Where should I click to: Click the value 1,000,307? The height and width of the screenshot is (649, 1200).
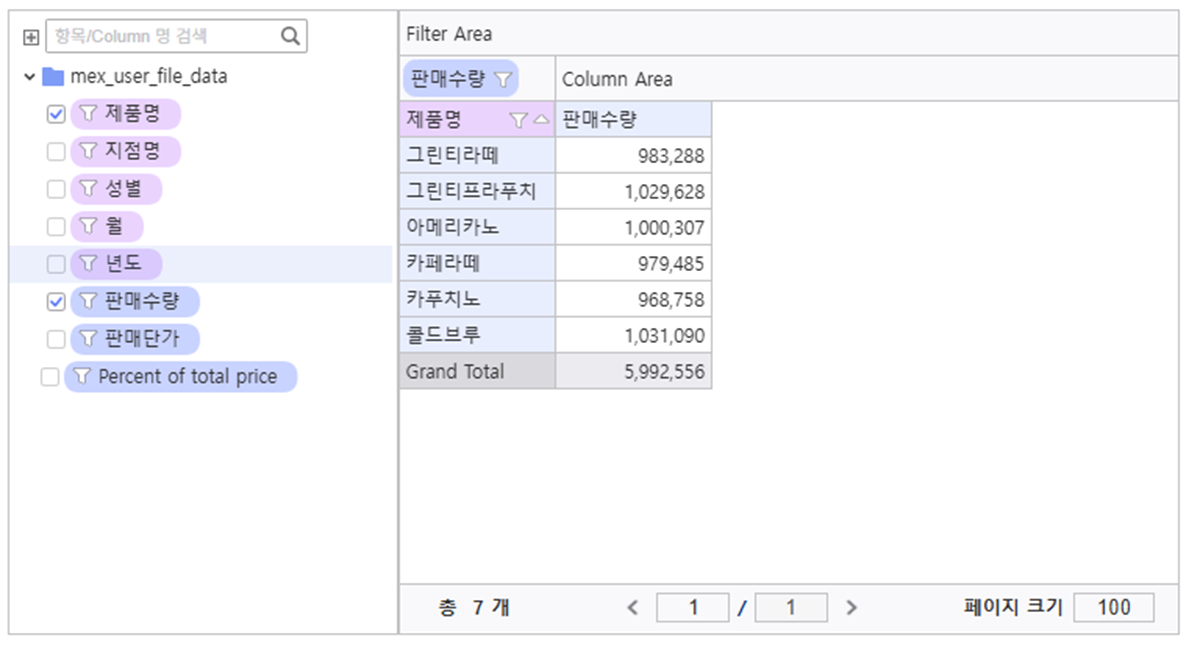pyautogui.click(x=664, y=228)
